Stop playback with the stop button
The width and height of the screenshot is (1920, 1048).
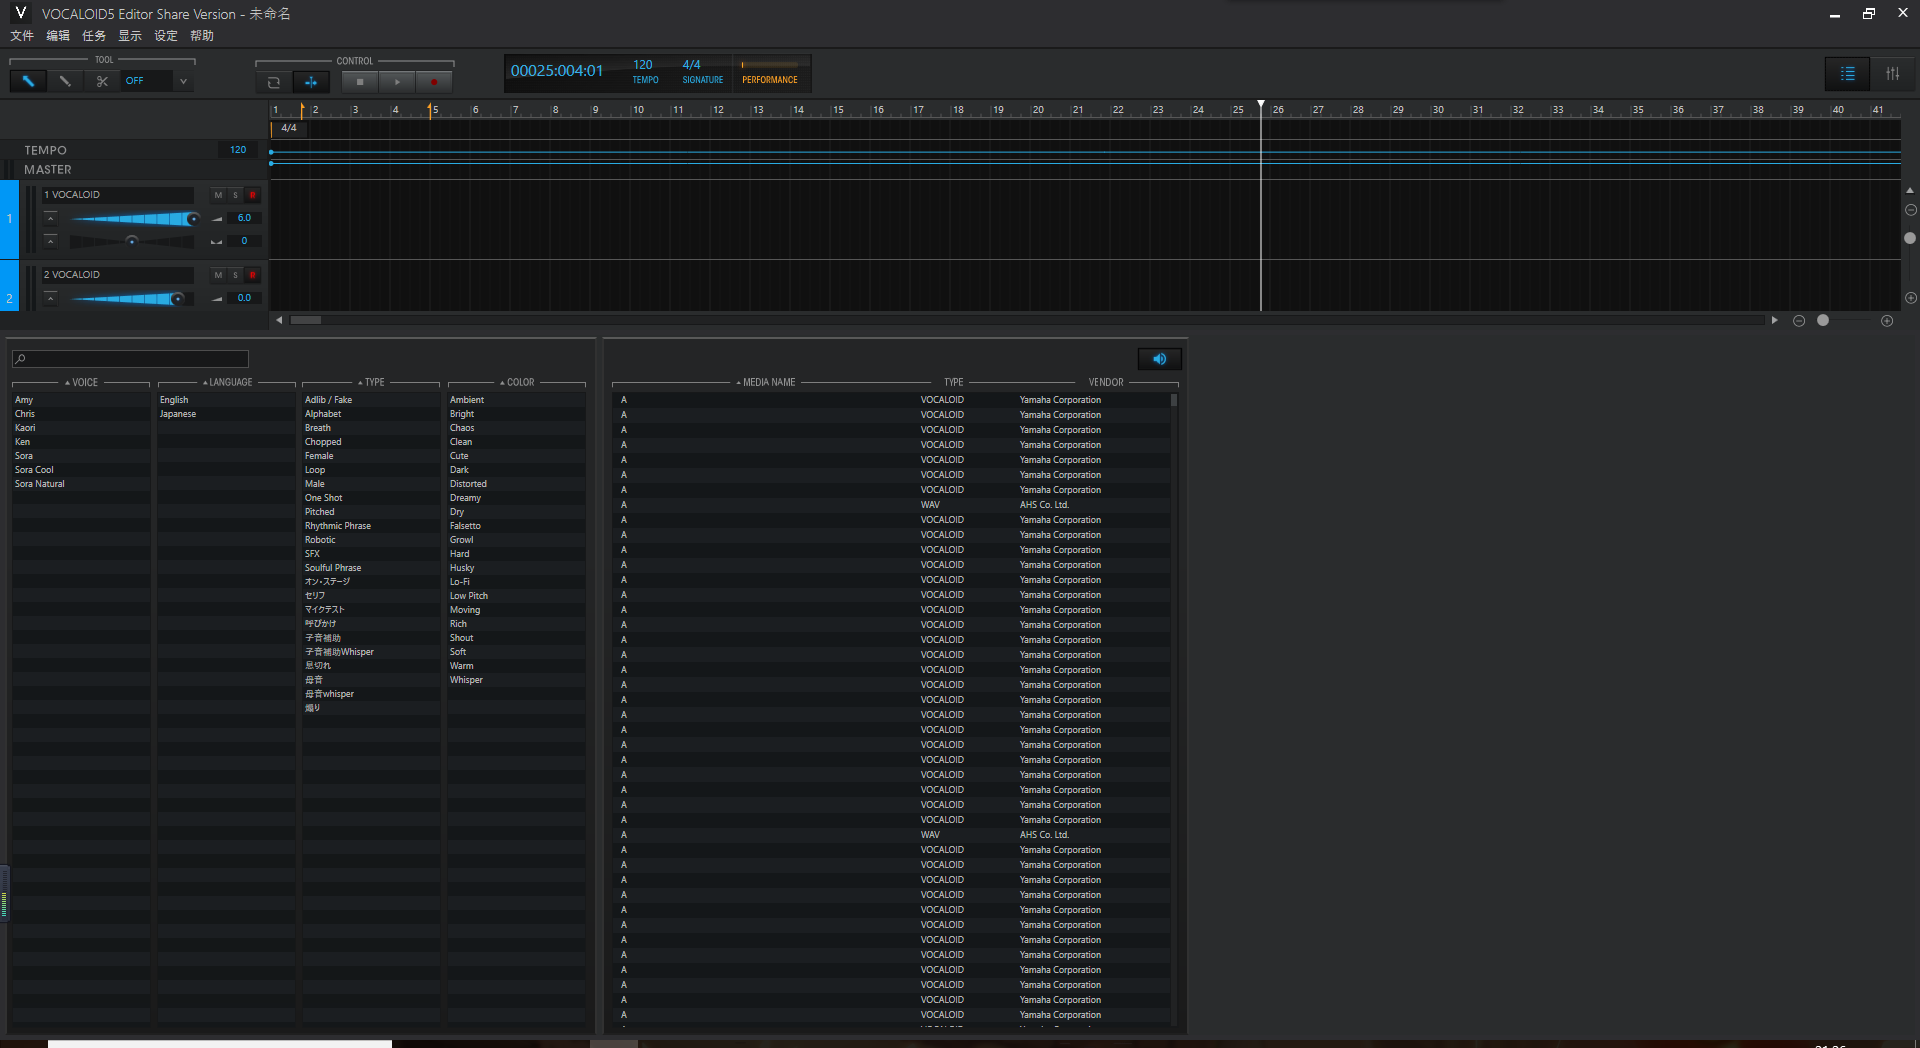click(360, 82)
